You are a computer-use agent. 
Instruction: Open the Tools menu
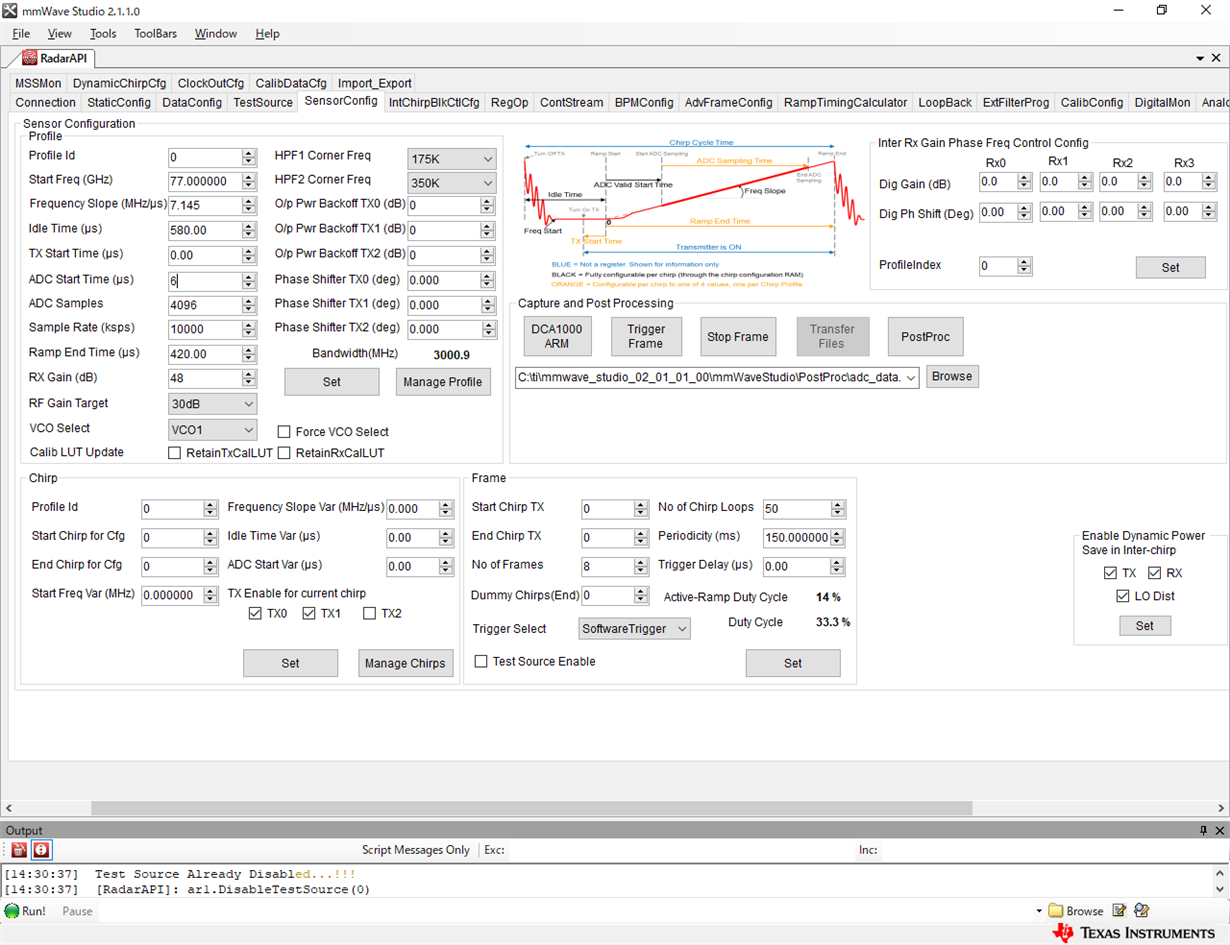click(103, 33)
